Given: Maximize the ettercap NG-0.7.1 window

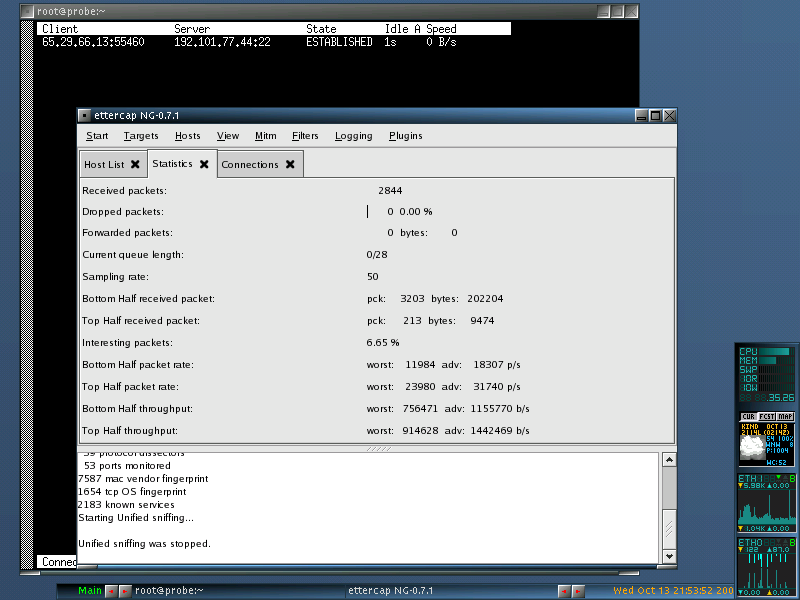Looking at the screenshot, I should (656, 116).
